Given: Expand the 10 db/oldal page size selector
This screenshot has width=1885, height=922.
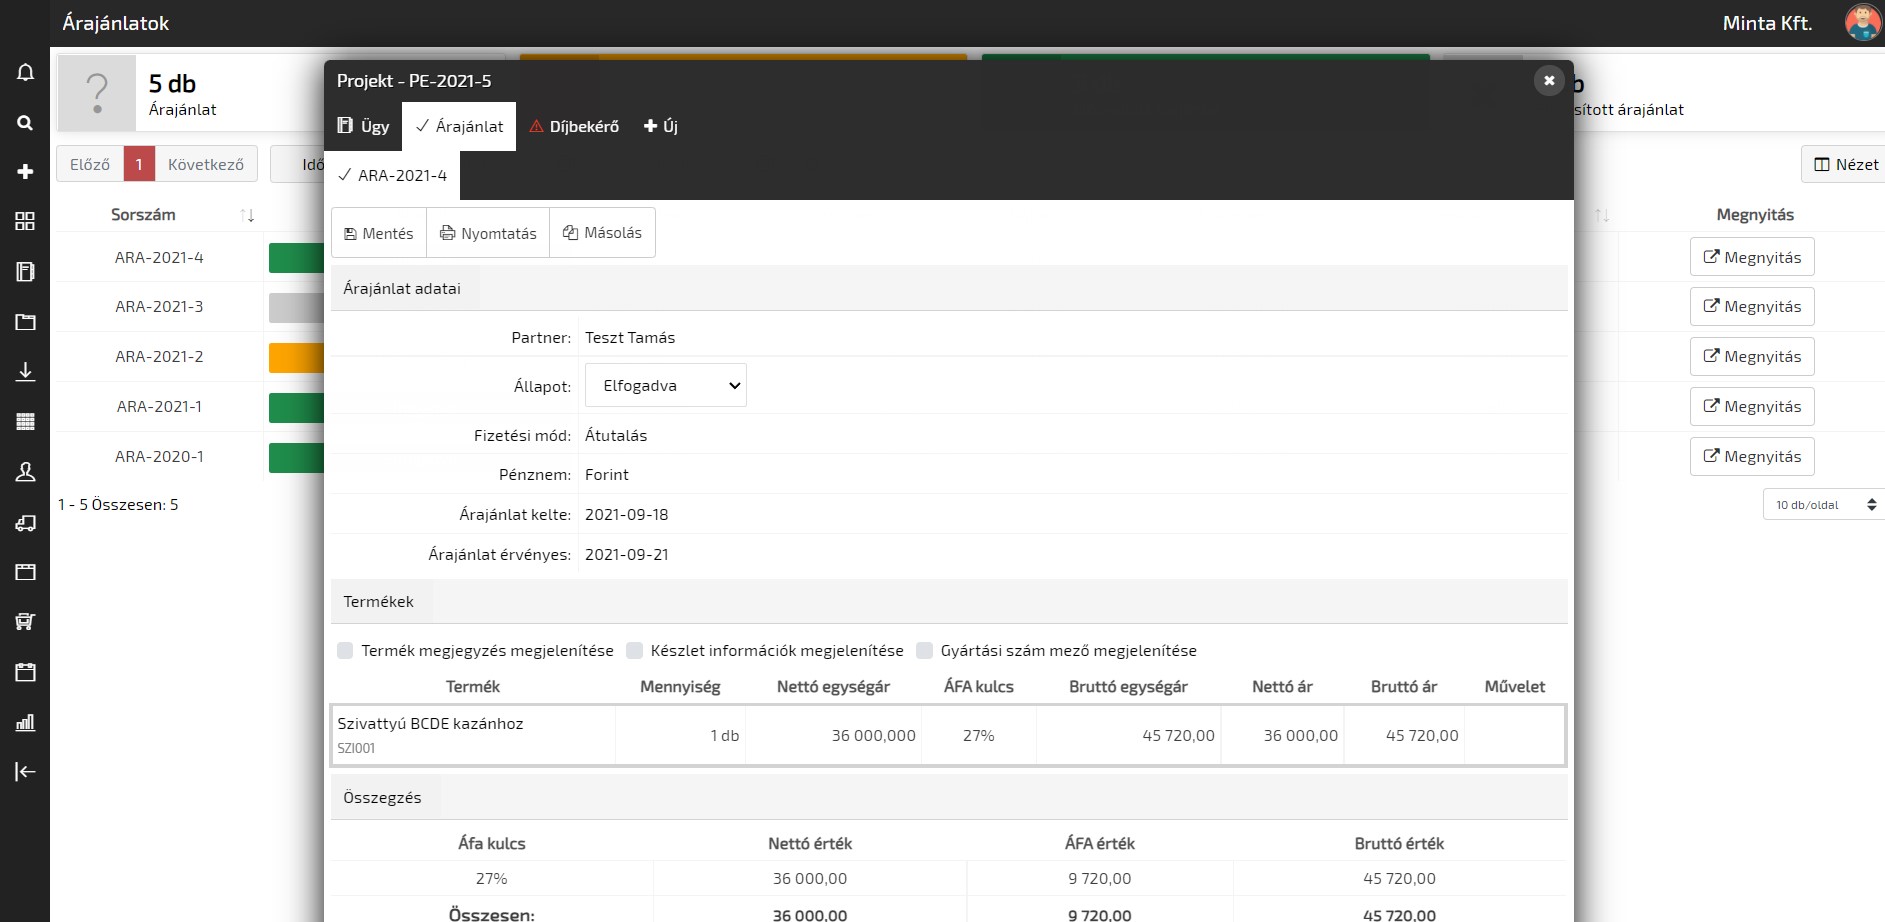Looking at the screenshot, I should tap(1823, 505).
